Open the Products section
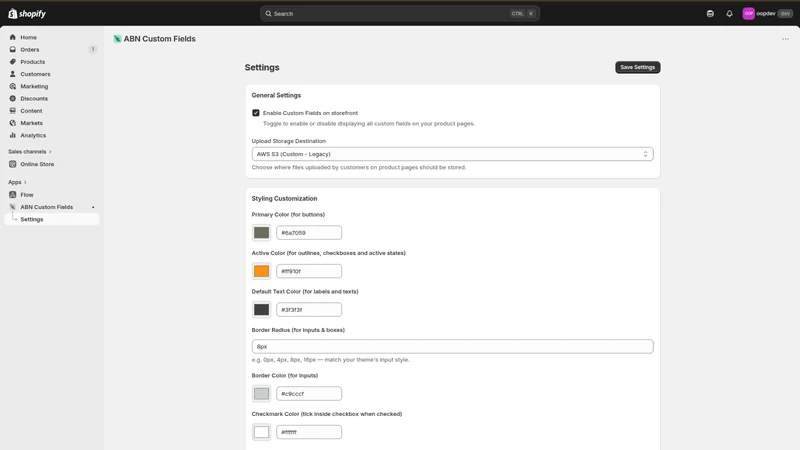 click(x=33, y=62)
